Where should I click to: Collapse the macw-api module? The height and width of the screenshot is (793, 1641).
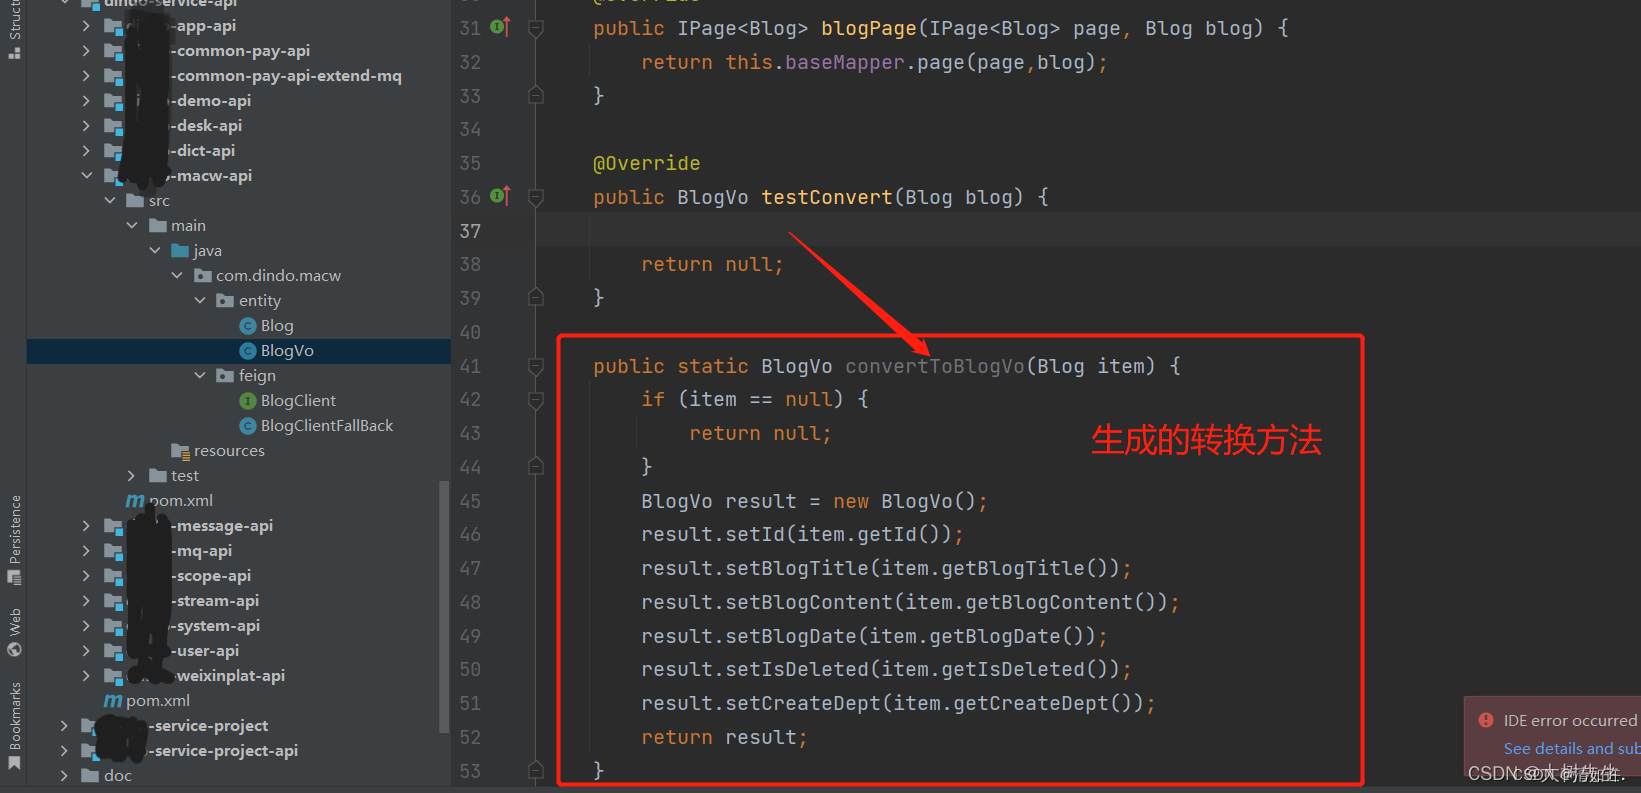(87, 176)
